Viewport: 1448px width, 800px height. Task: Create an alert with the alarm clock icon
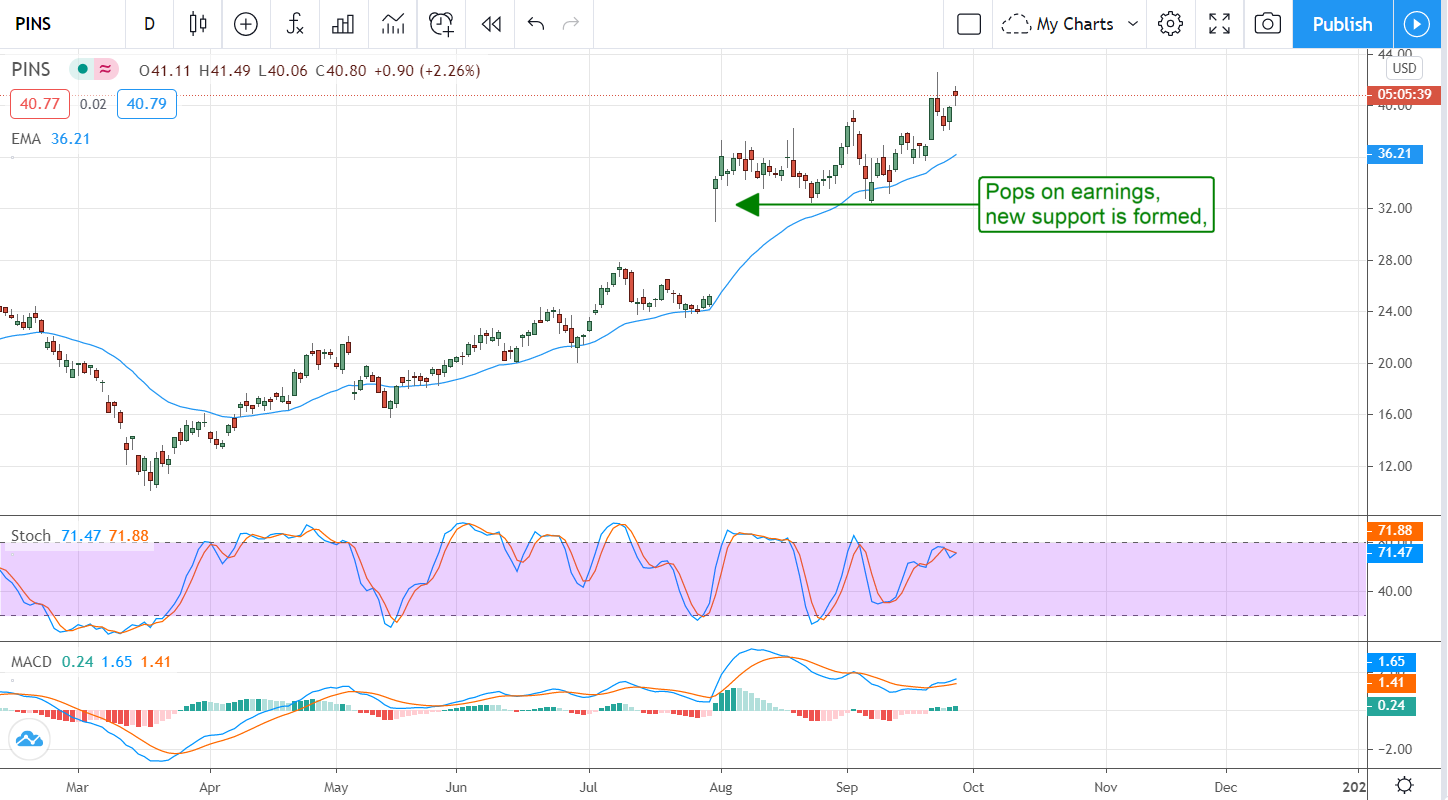tap(441, 24)
